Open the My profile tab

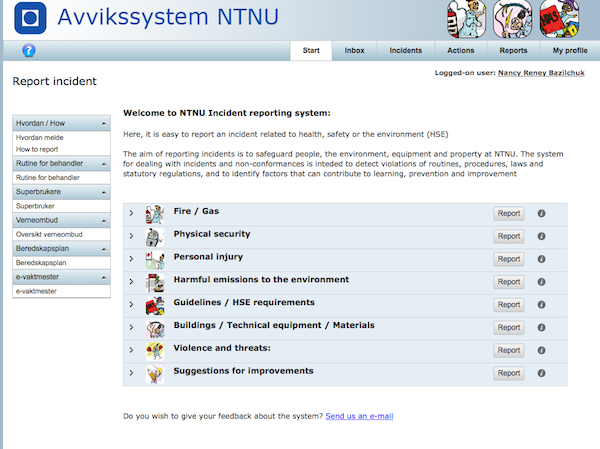tap(570, 51)
